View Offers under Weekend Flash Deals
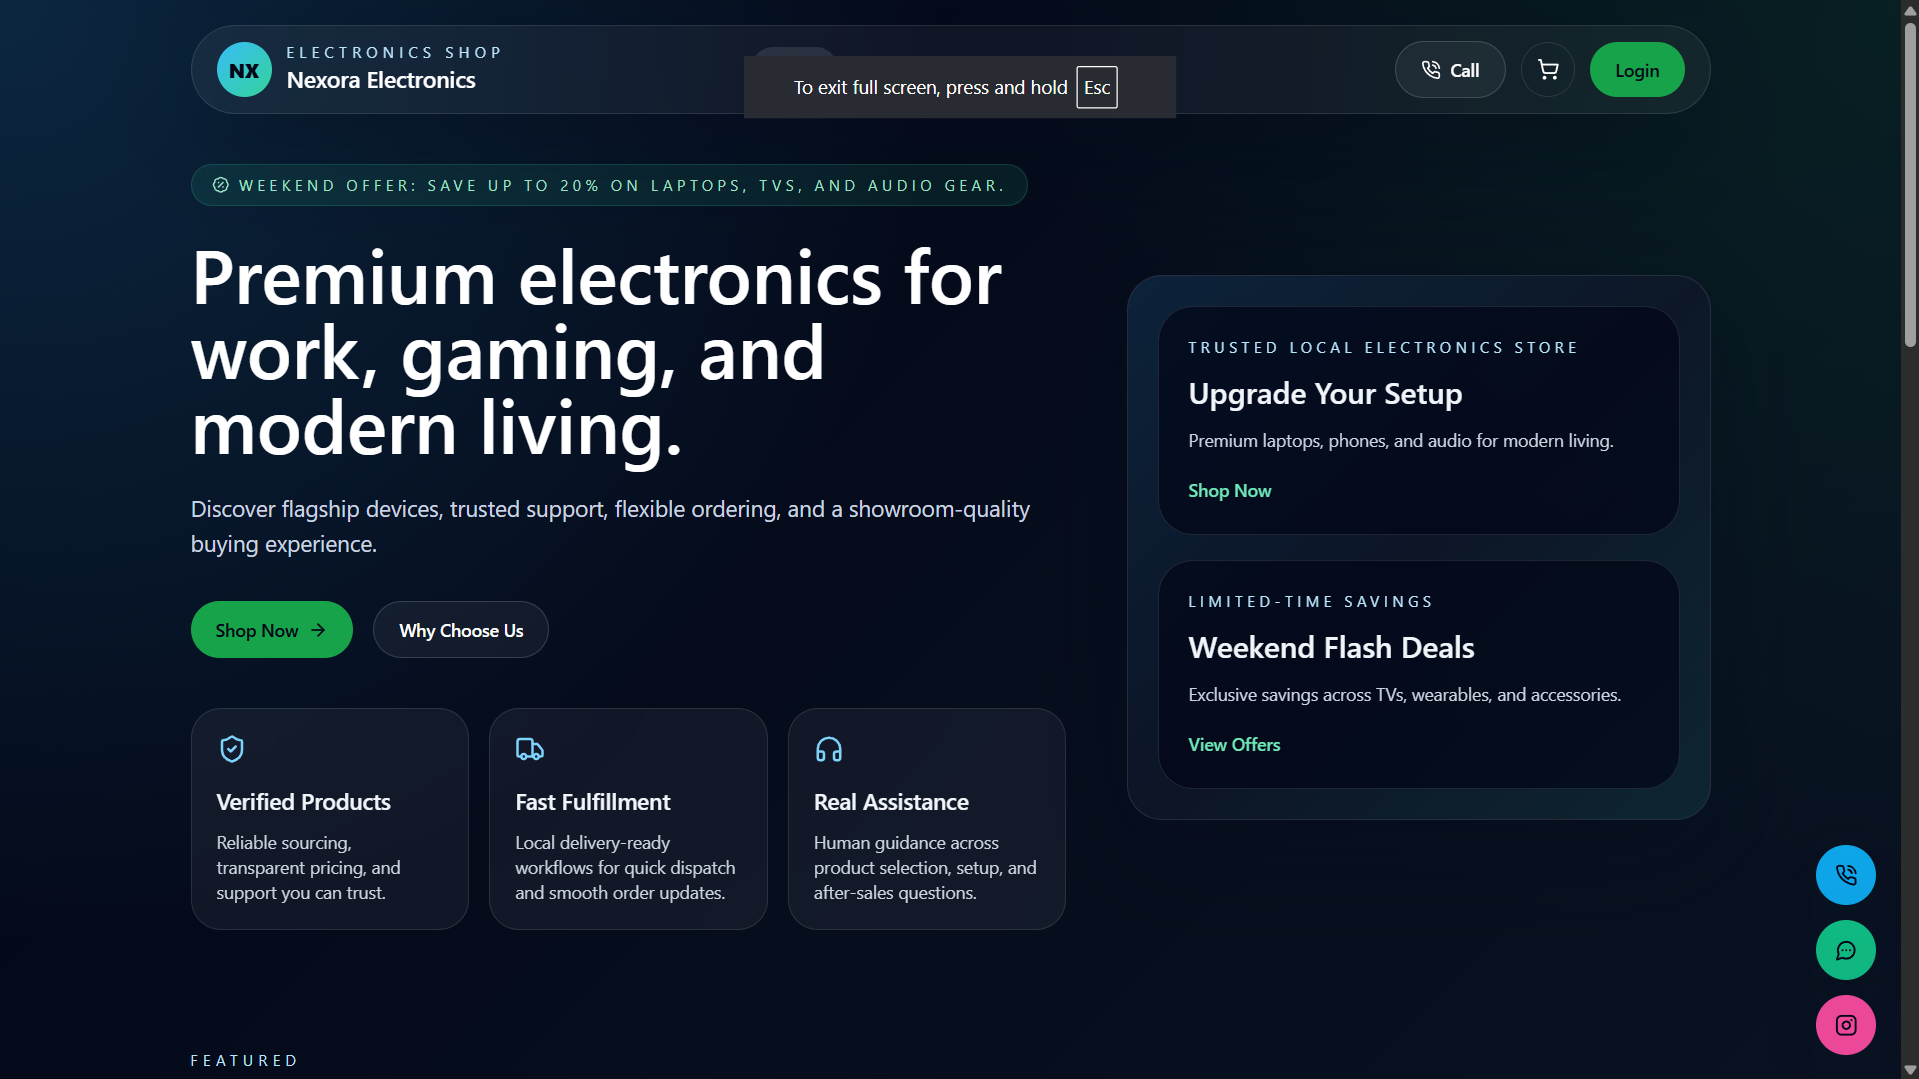The height and width of the screenshot is (1079, 1919). [x=1233, y=744]
